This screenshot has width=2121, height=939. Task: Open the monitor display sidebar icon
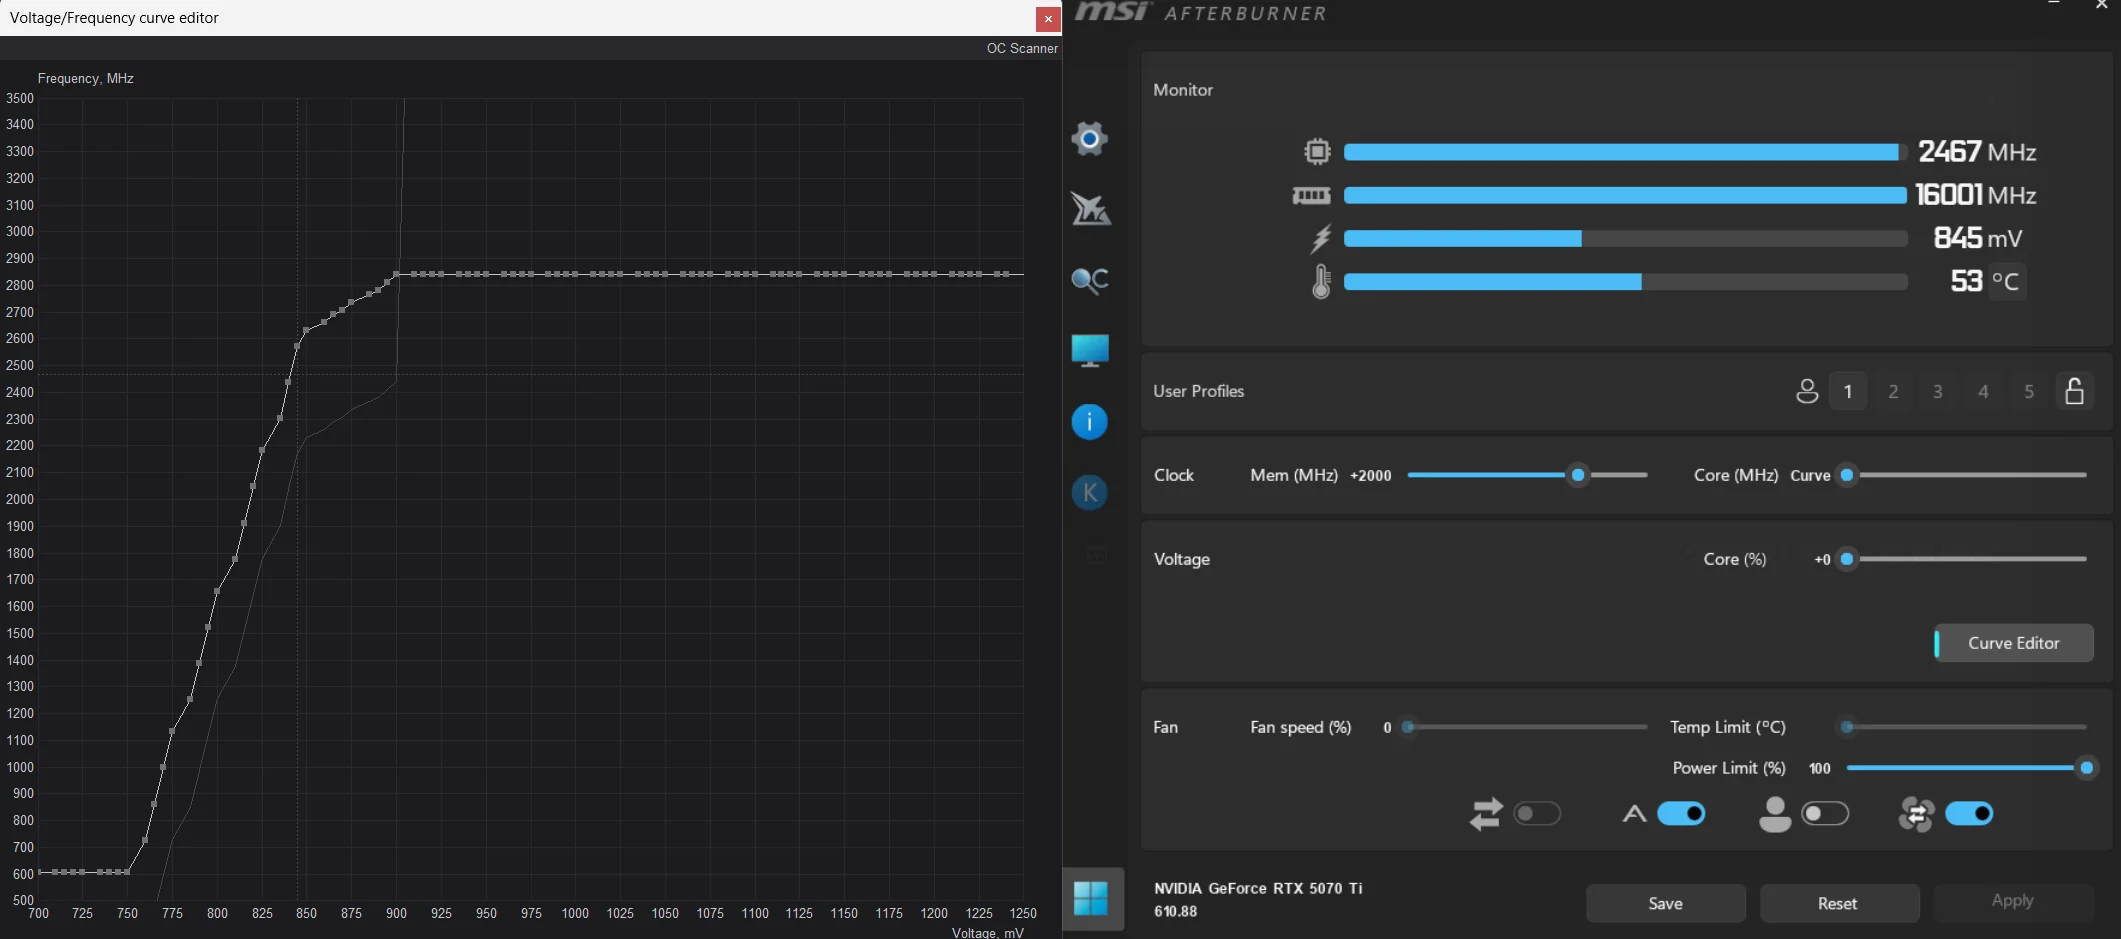(1090, 351)
